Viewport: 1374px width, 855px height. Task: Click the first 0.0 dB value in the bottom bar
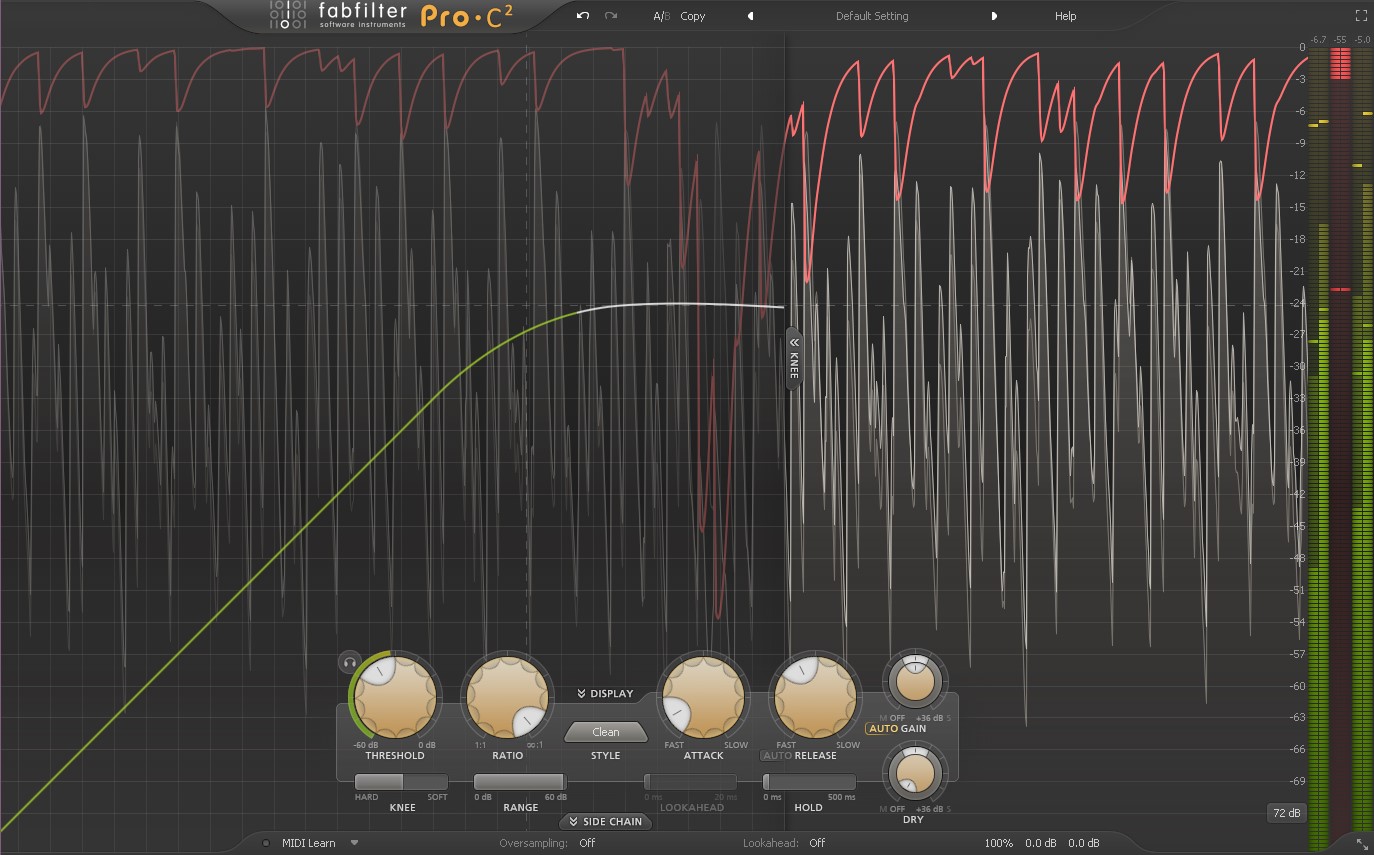point(1041,843)
